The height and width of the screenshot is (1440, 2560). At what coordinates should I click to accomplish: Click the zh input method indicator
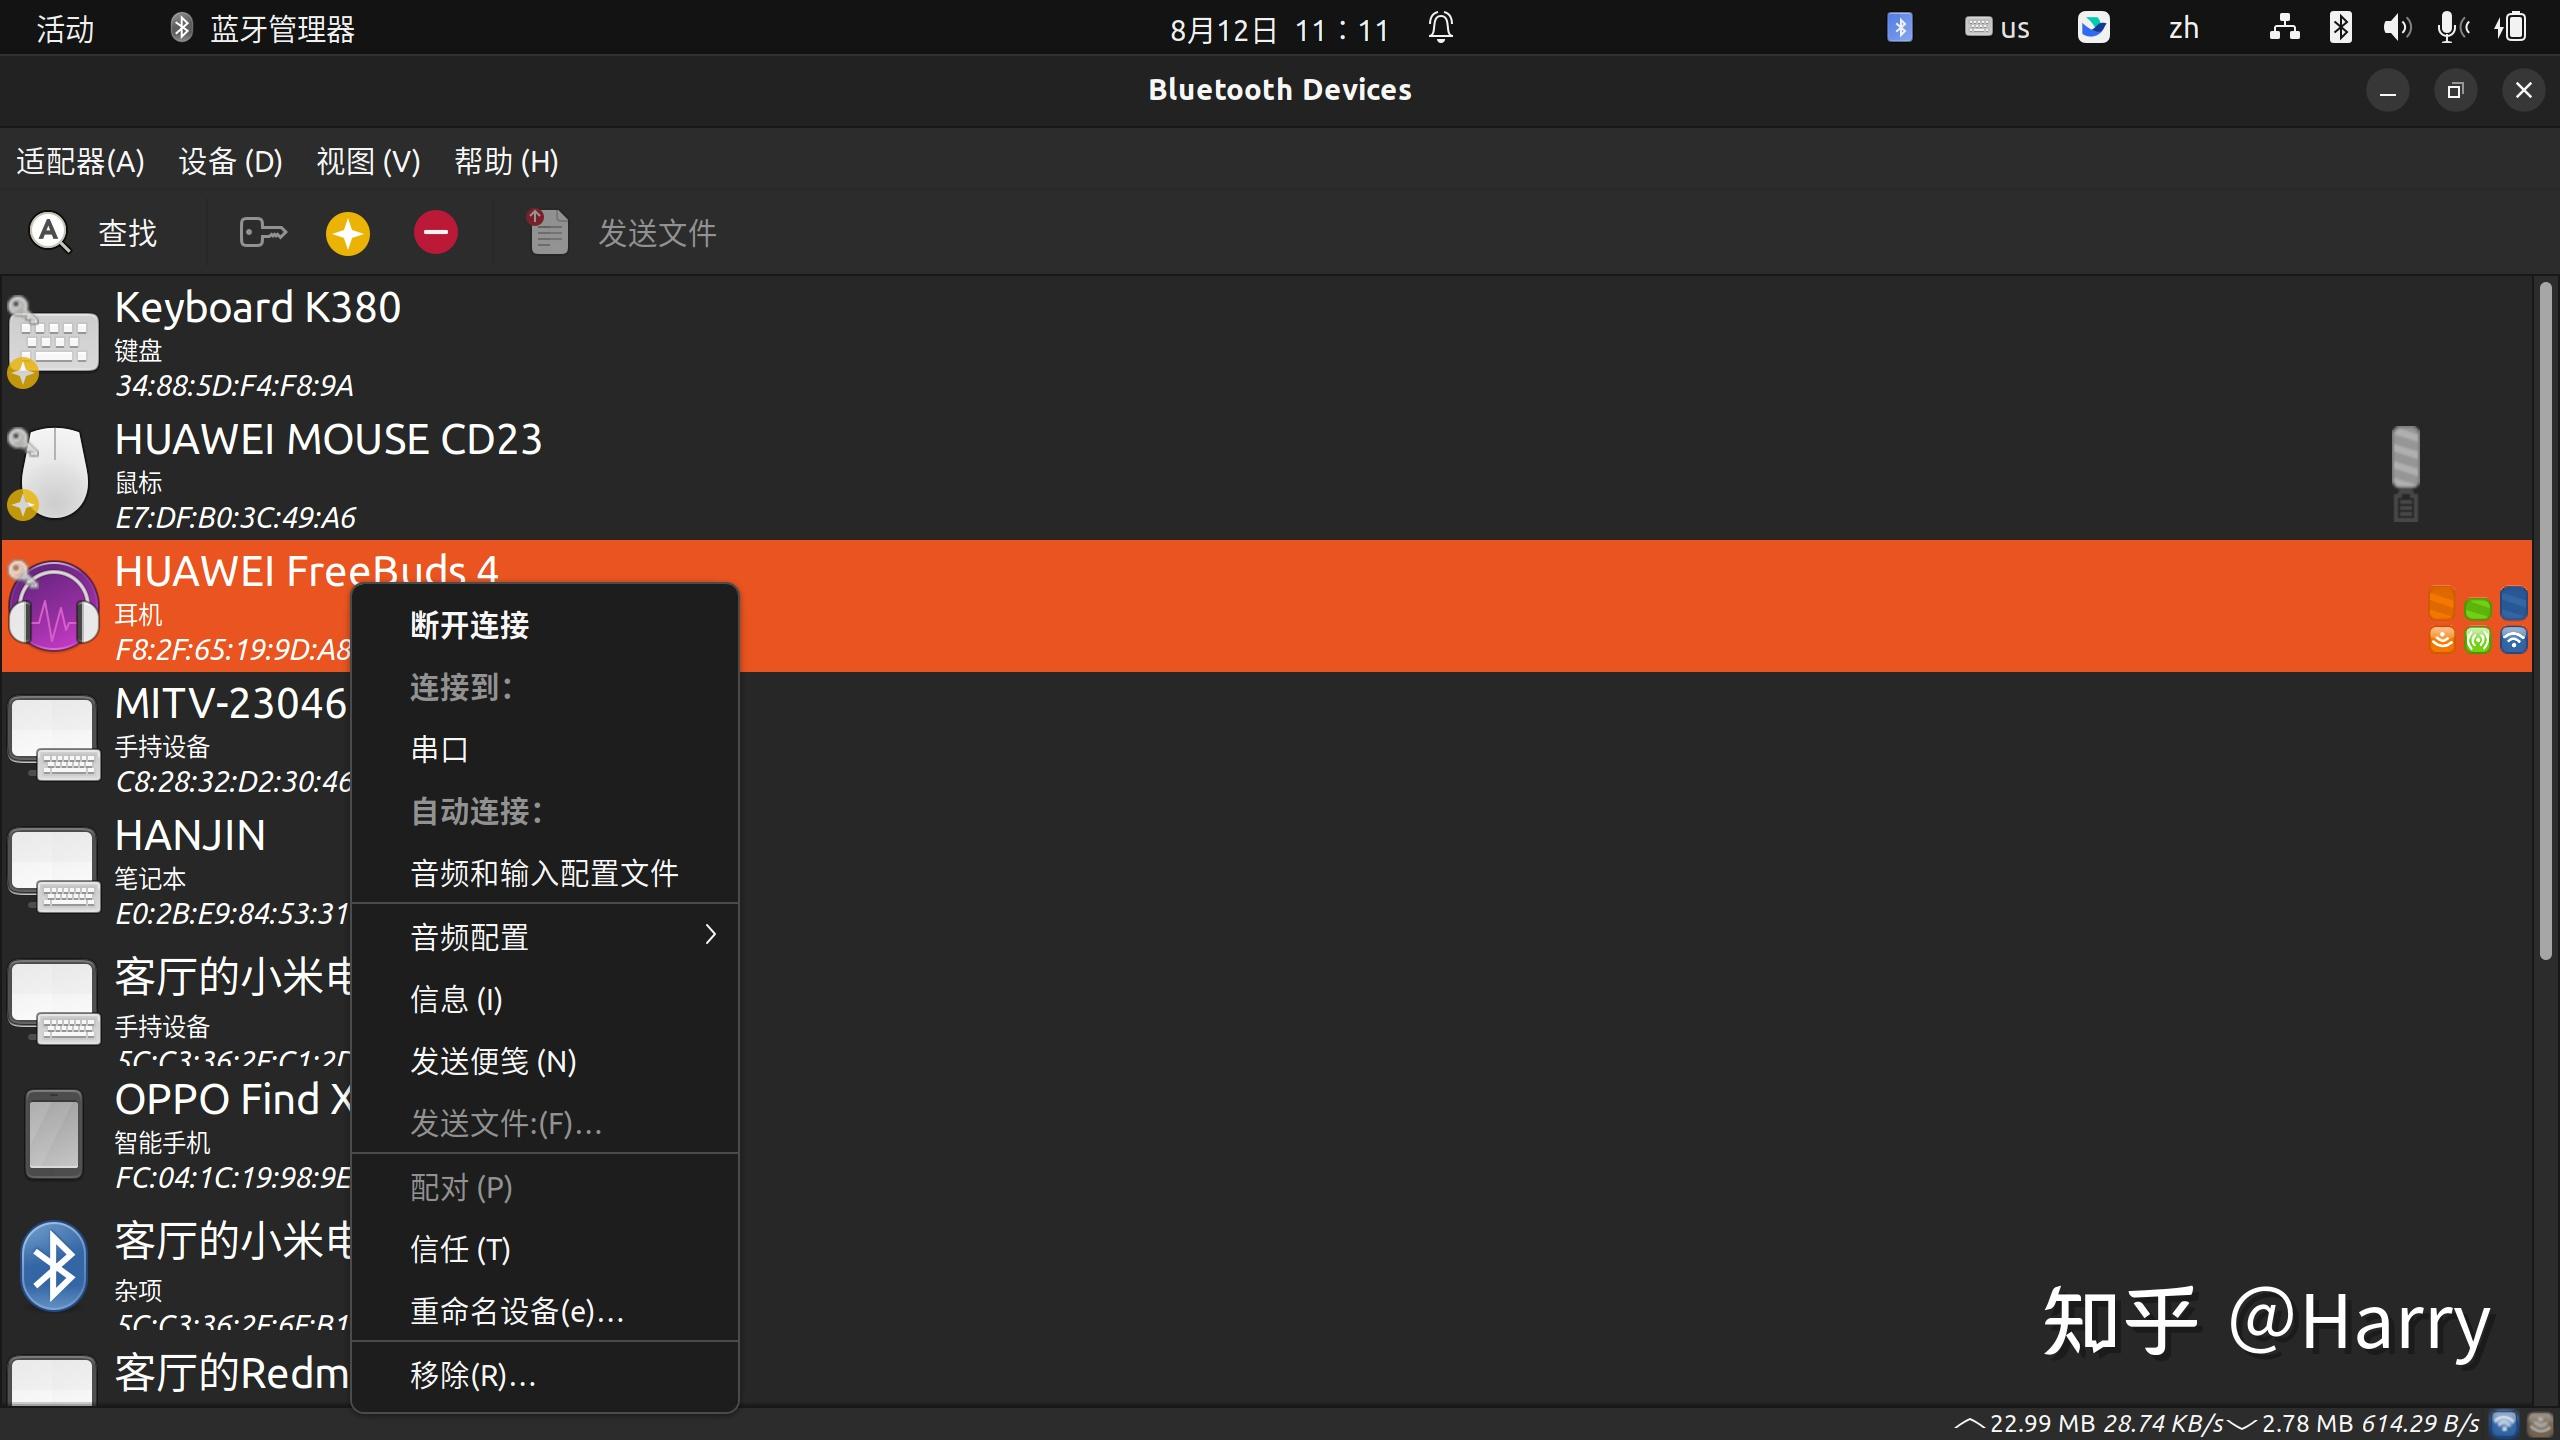tap(2184, 28)
